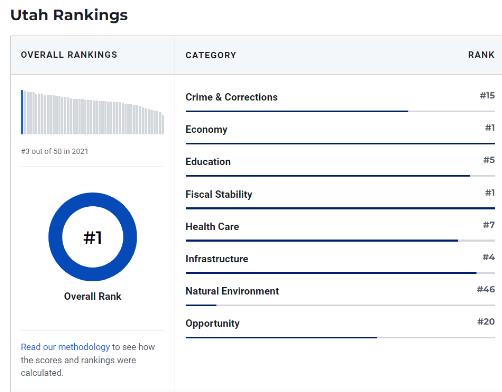Click the highlighted blue bar in histogram
Viewport: 502px width, 392px height.
coord(22,112)
